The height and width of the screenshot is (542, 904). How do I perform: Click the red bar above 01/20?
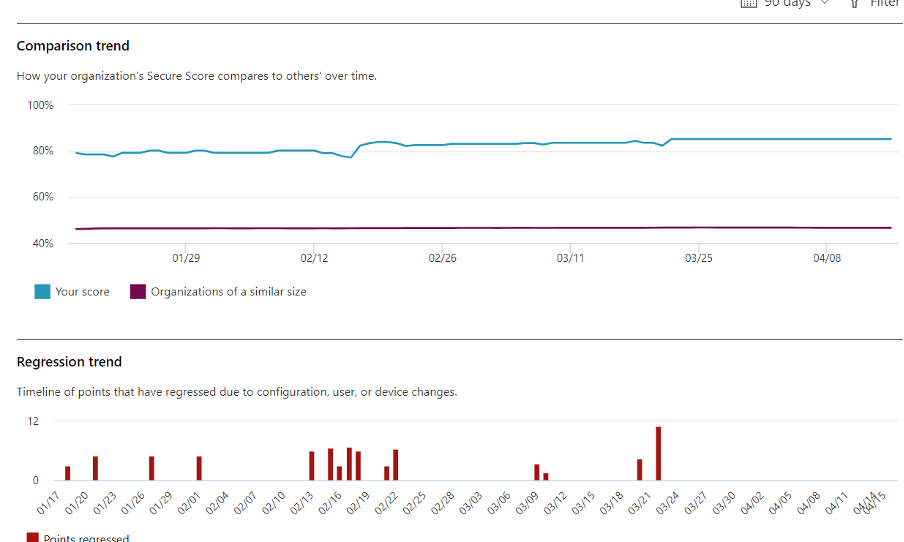(95, 468)
